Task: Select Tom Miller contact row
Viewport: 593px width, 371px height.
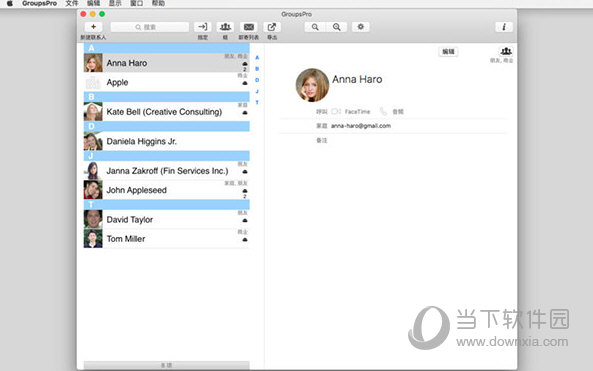Action: pyautogui.click(x=166, y=239)
